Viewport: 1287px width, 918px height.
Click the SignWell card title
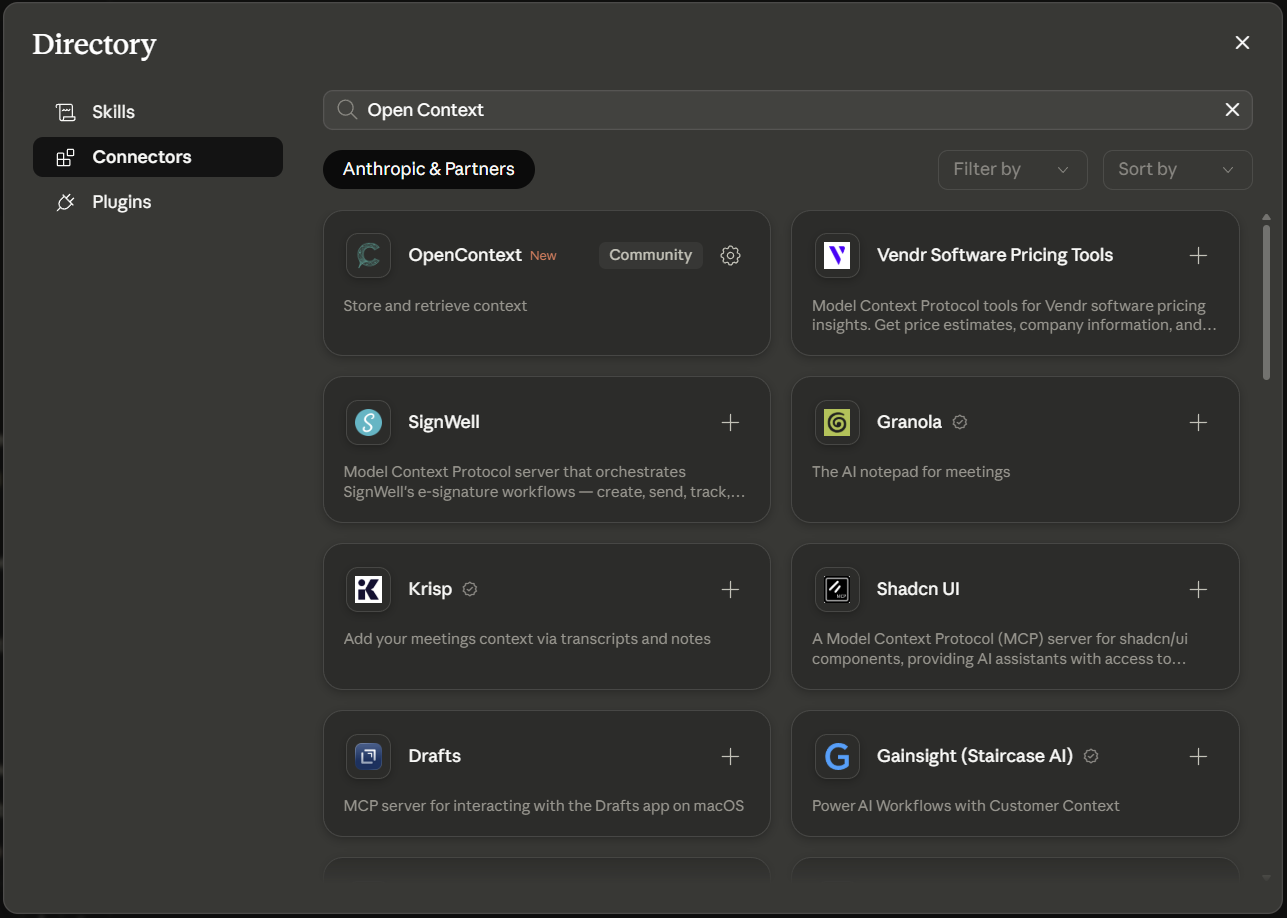coord(444,422)
